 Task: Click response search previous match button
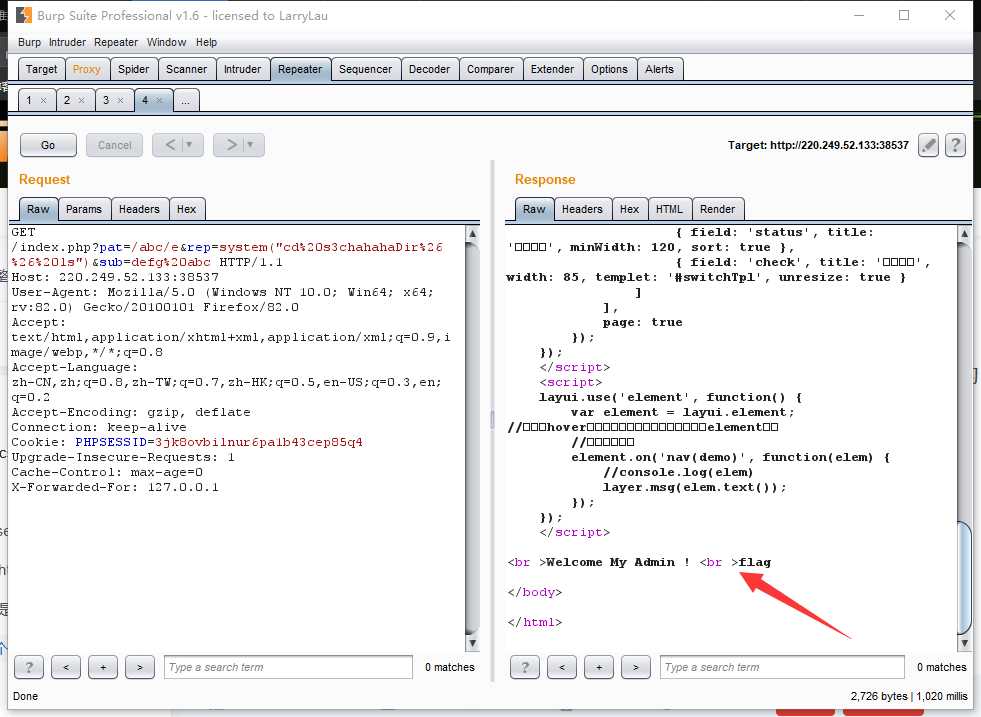click(x=561, y=667)
